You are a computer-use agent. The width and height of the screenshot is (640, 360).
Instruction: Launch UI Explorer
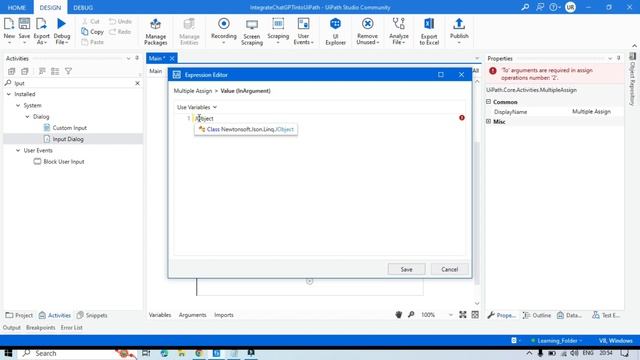(x=336, y=31)
